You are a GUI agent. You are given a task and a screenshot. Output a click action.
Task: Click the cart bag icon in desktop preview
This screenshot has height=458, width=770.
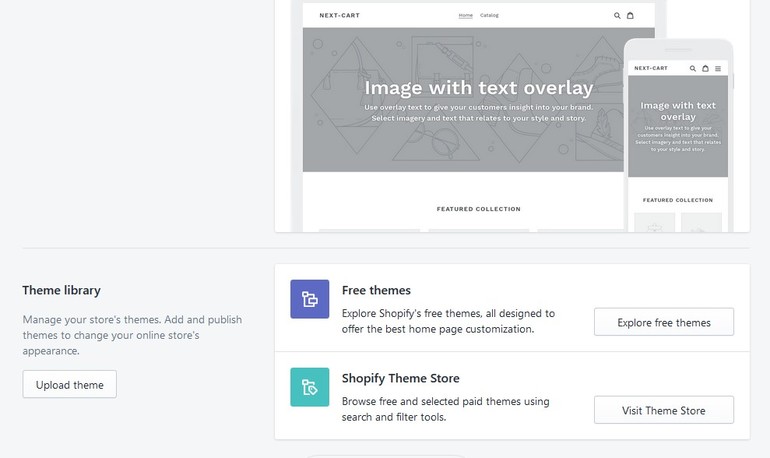click(x=630, y=15)
